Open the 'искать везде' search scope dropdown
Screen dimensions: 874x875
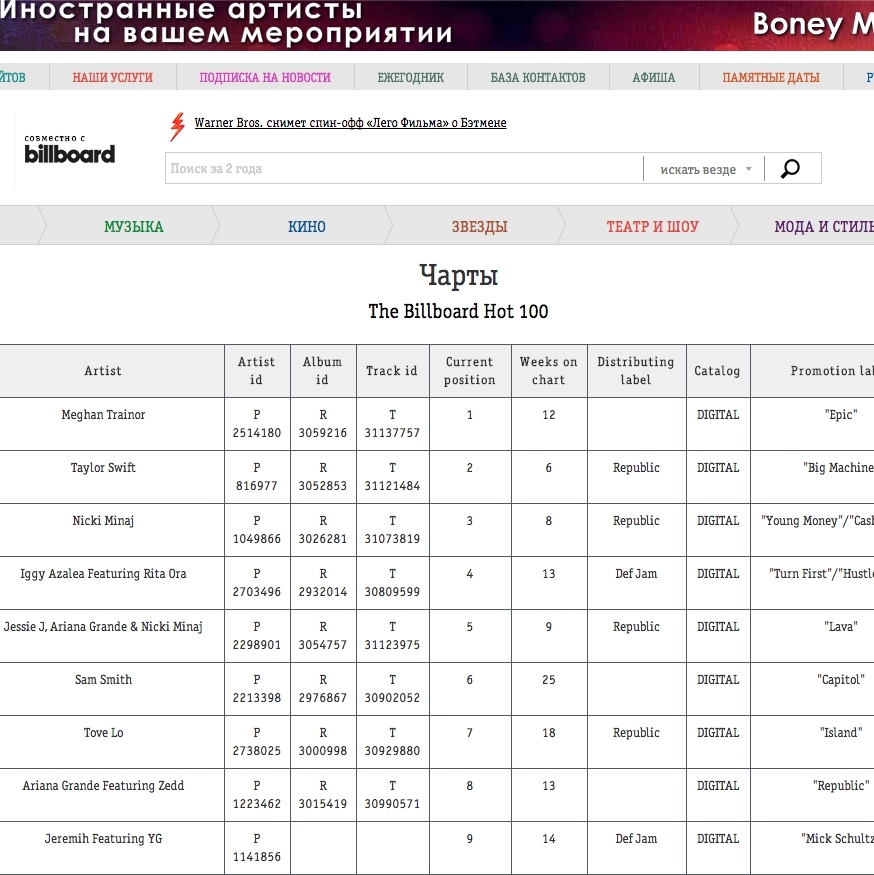[x=704, y=169]
